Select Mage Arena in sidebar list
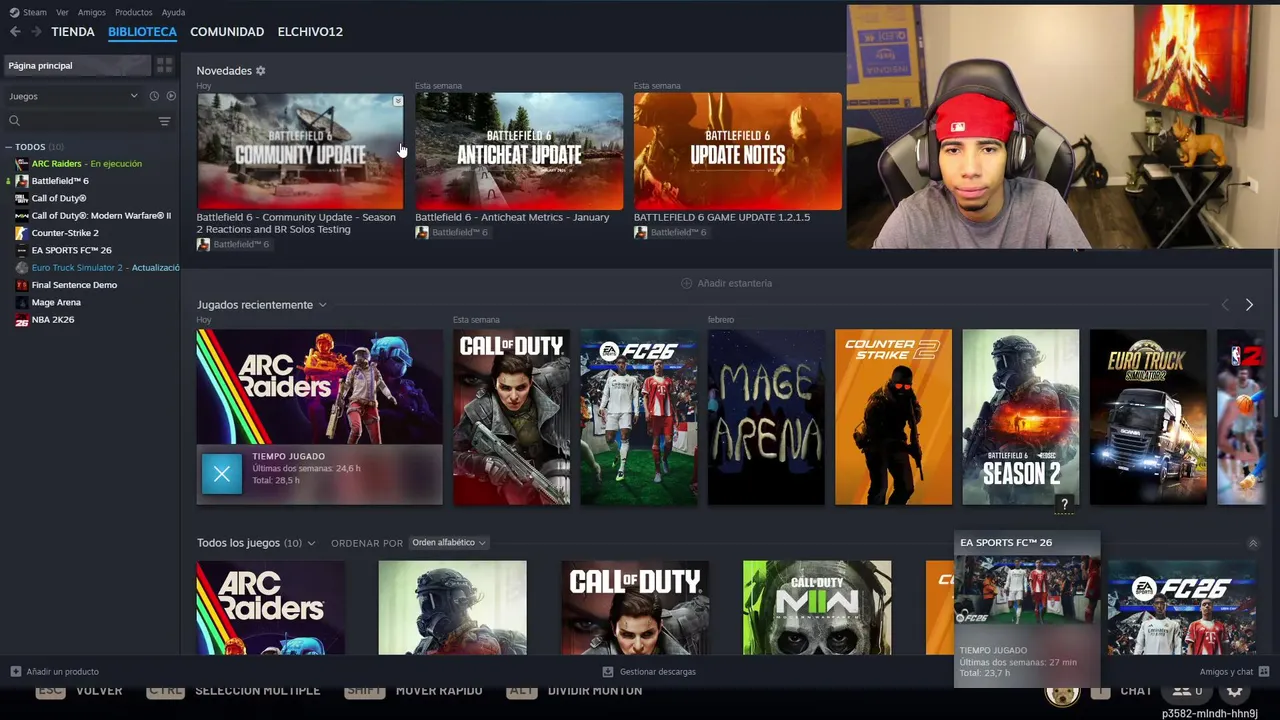Screen dimensions: 1280x720 pyautogui.click(x=56, y=302)
